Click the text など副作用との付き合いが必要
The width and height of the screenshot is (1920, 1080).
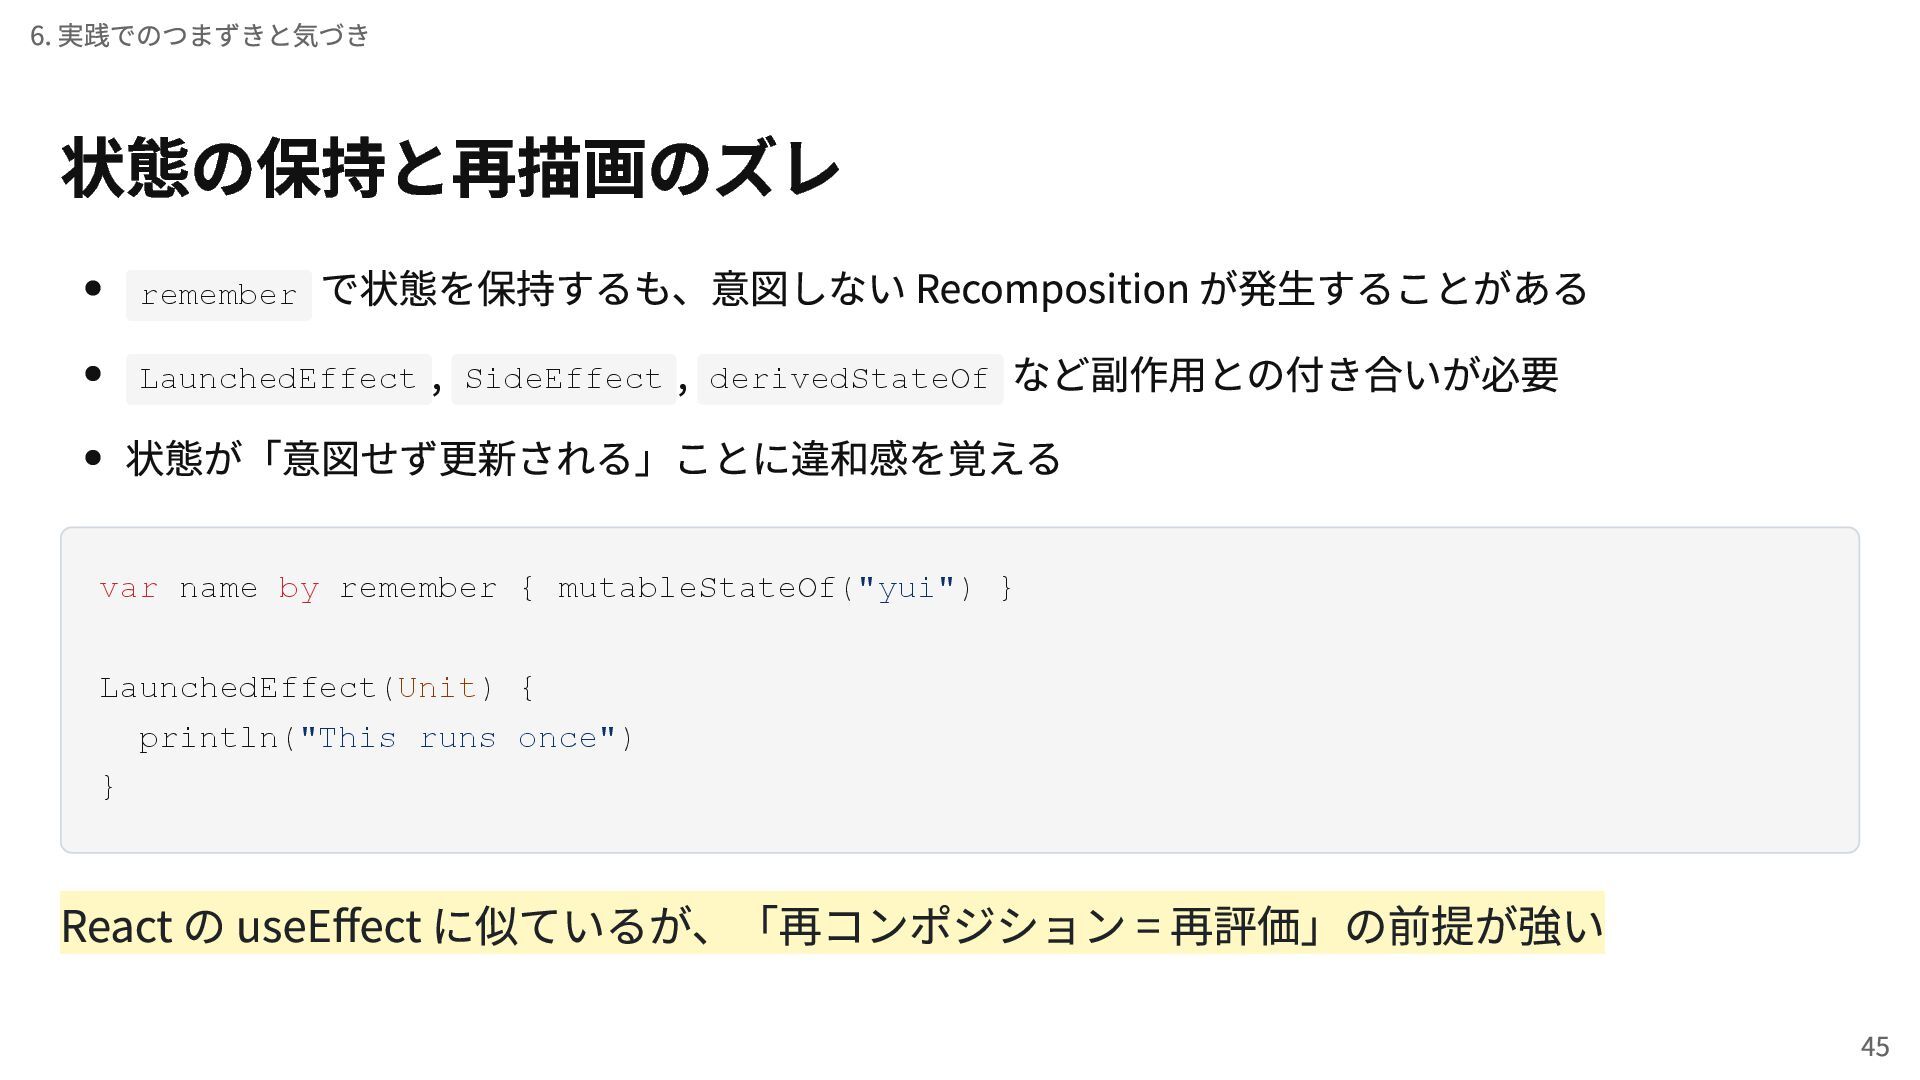[1285, 375]
